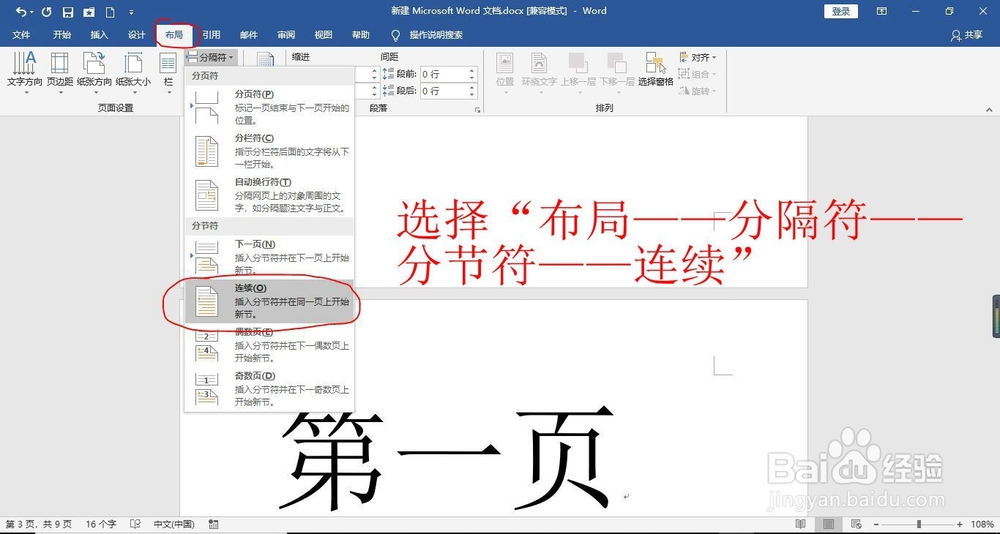Select the 布局 (Layout) tab
Image resolution: width=1000 pixels, height=534 pixels.
coord(174,35)
